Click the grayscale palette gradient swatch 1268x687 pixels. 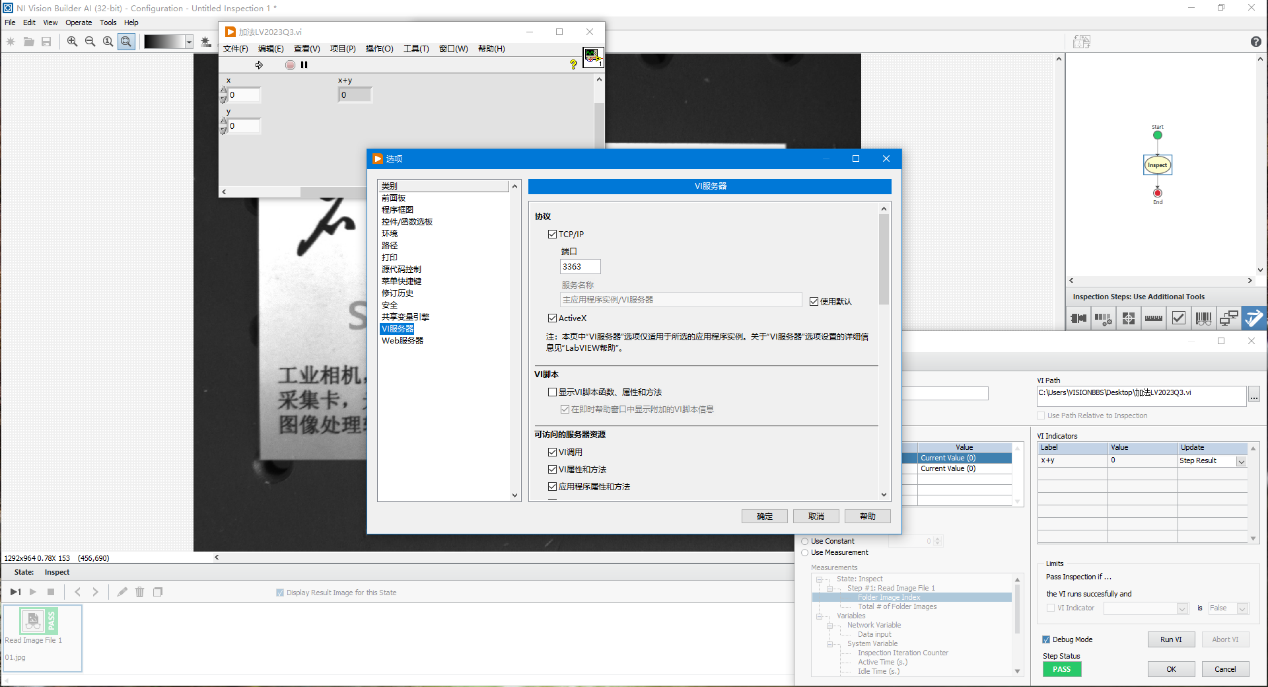165,41
